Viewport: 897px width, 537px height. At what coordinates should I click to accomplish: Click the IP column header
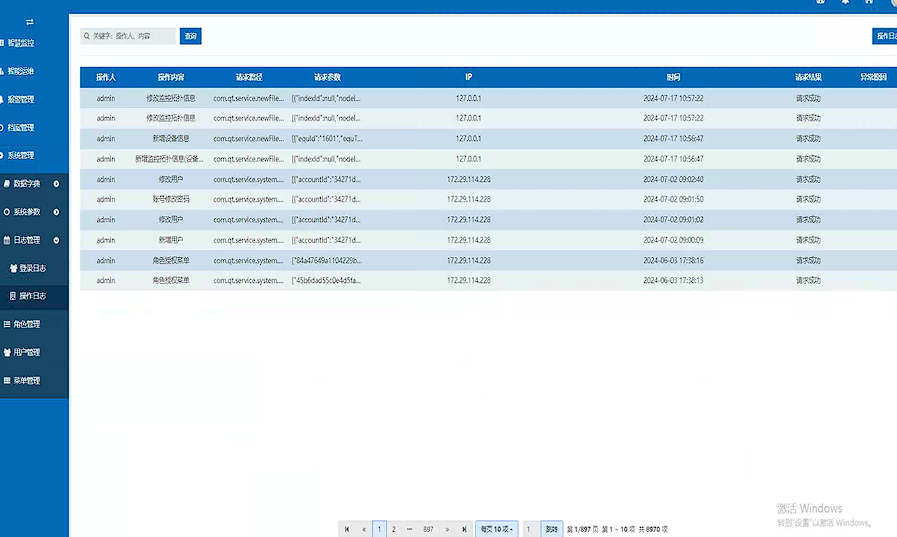(469, 77)
